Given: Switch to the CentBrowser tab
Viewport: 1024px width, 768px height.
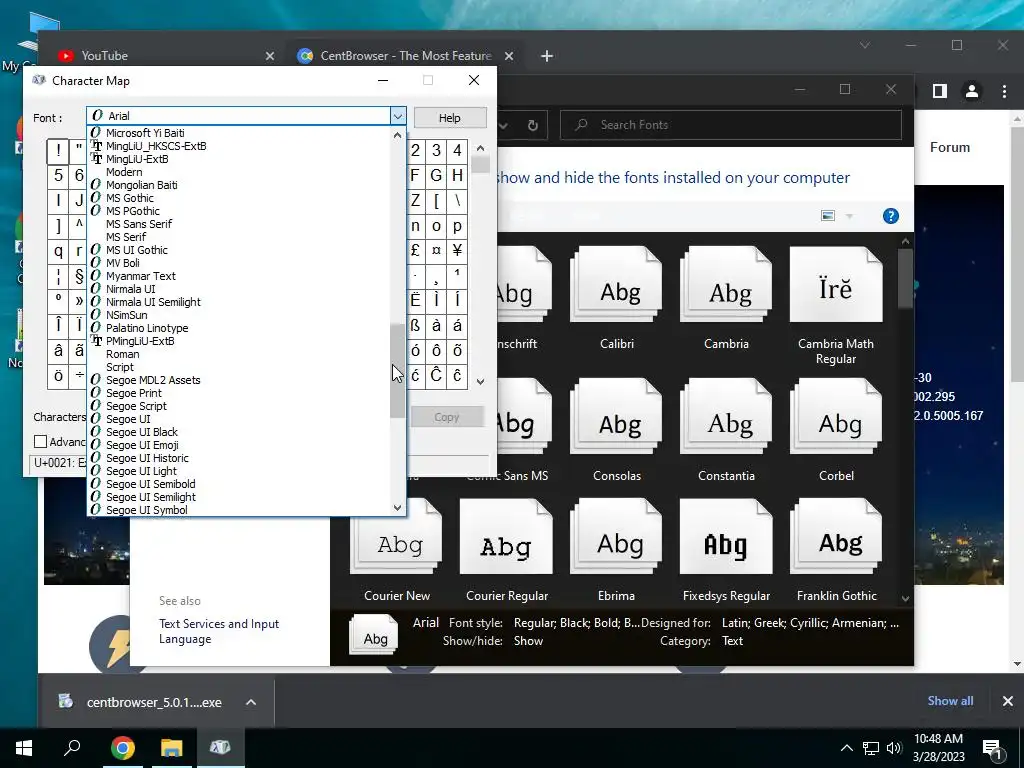Looking at the screenshot, I should [x=405, y=56].
